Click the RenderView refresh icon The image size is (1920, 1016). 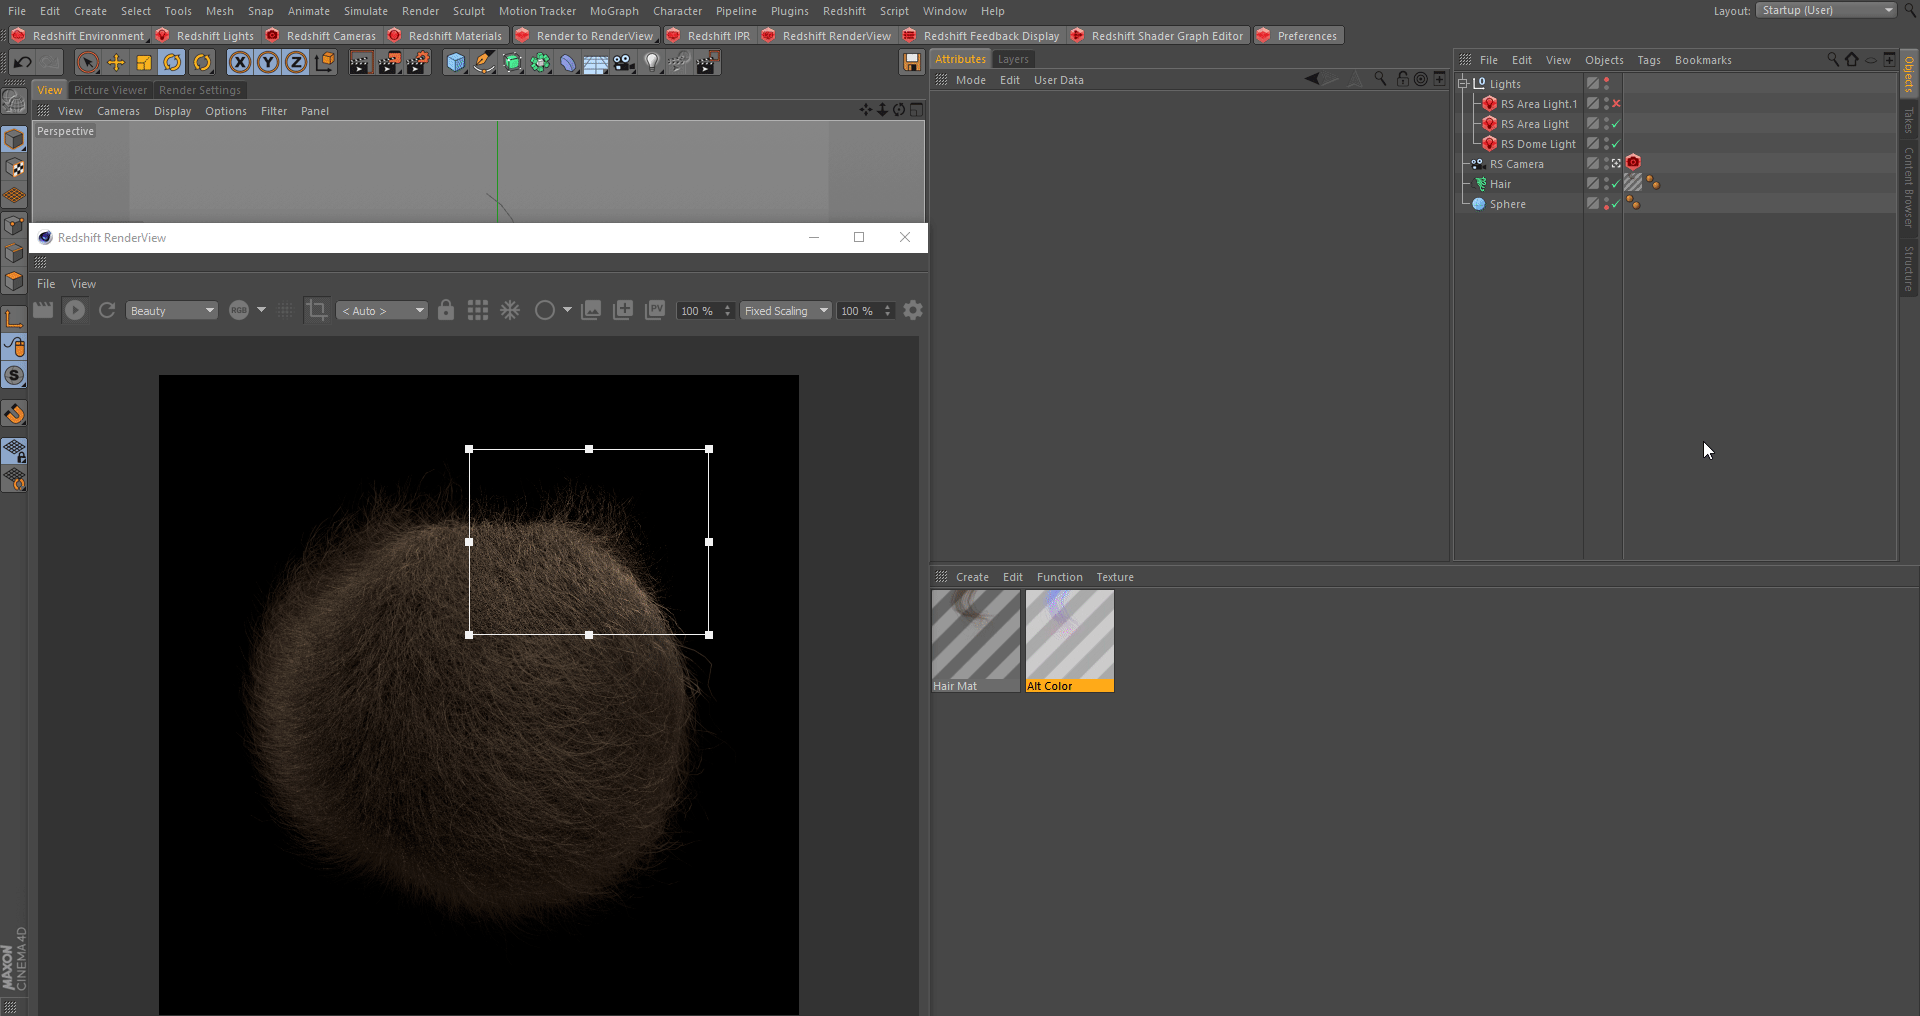coord(107,311)
